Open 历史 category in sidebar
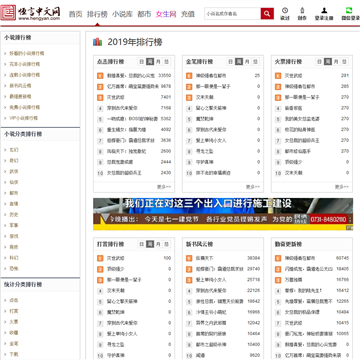360x360 pixels. (14, 215)
